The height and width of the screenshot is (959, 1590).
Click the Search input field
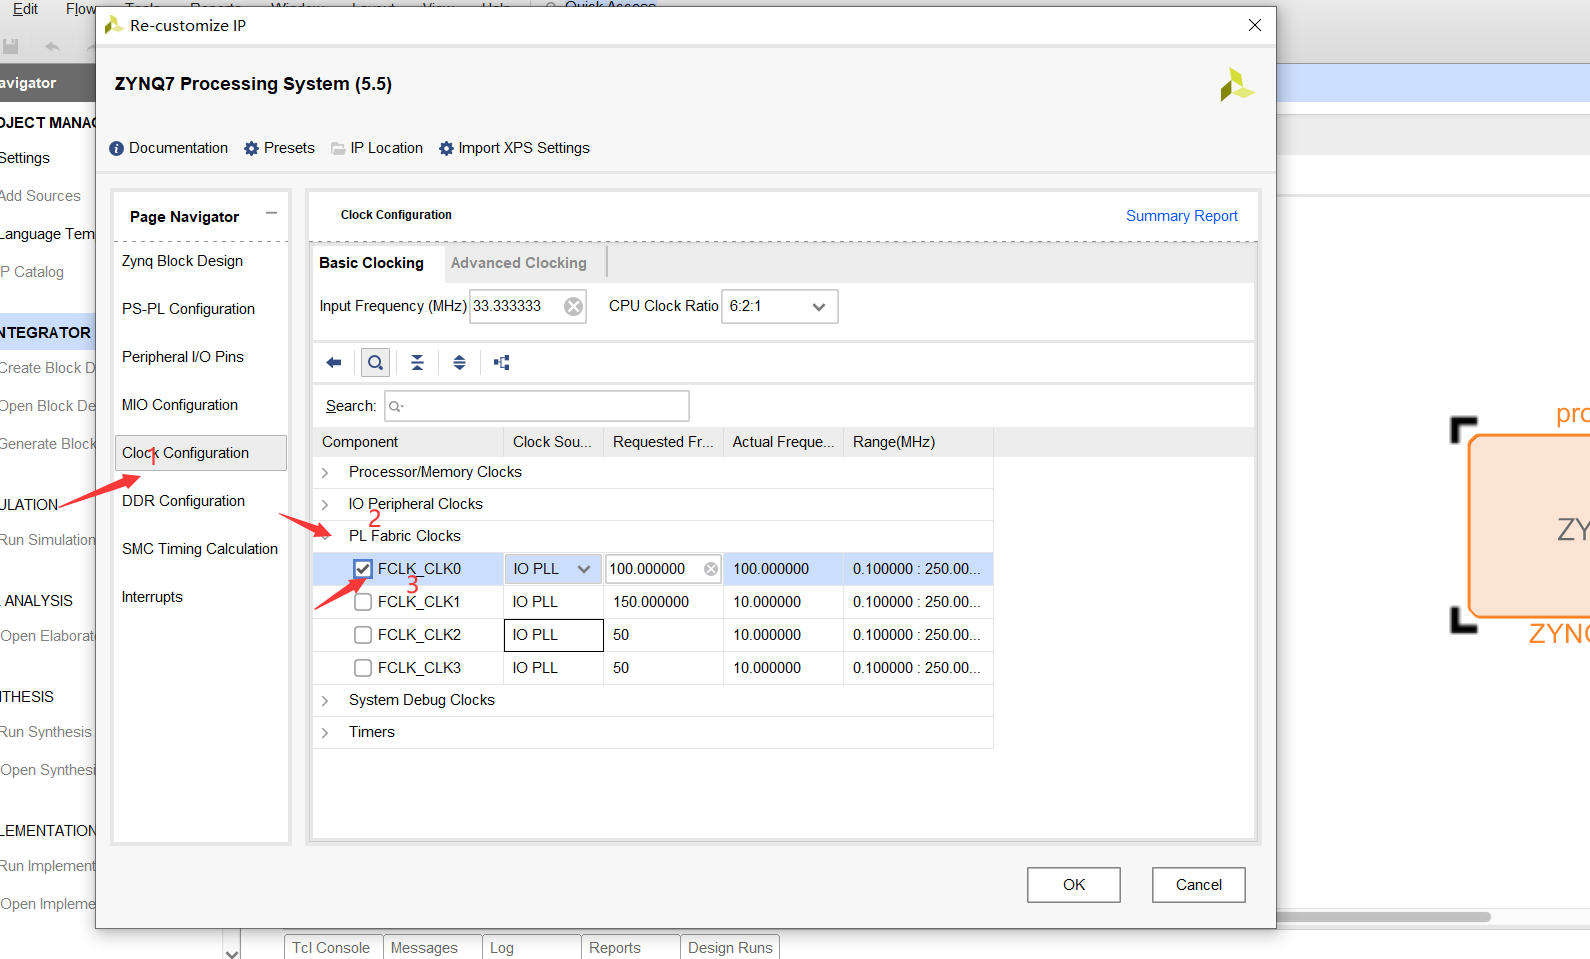click(x=537, y=406)
